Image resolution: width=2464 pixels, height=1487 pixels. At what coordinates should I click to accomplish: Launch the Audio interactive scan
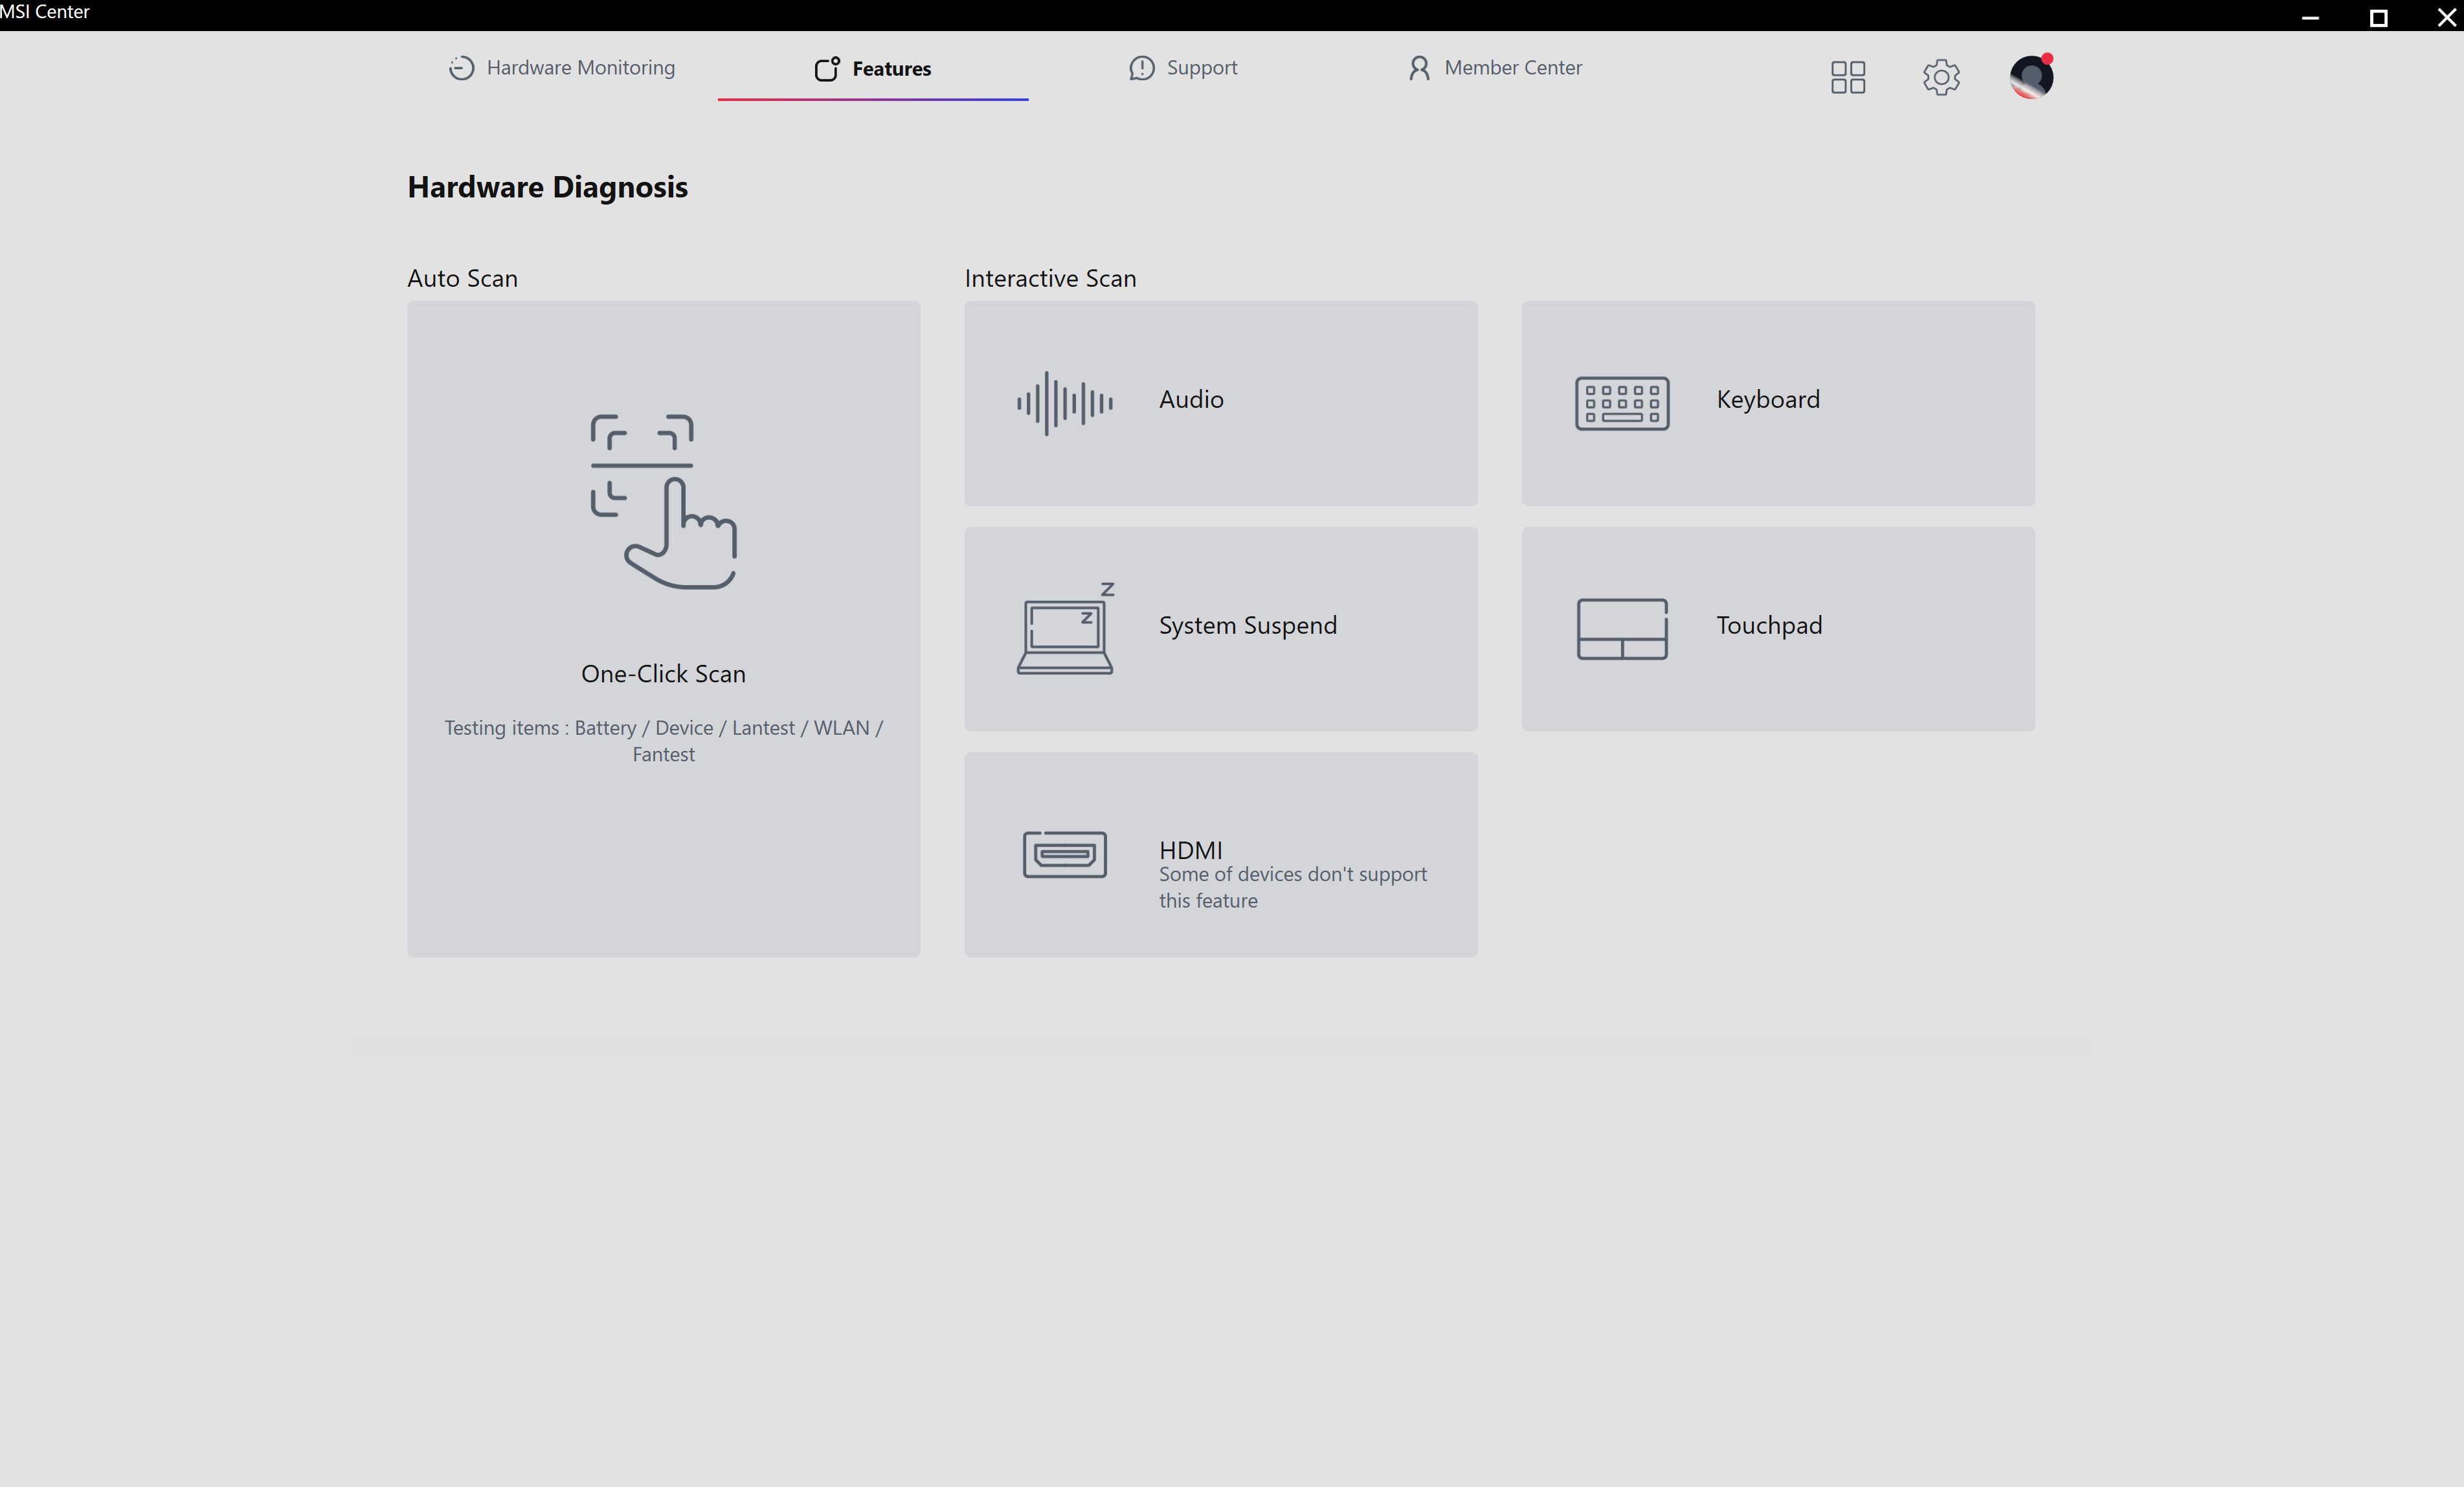pos(1191,399)
